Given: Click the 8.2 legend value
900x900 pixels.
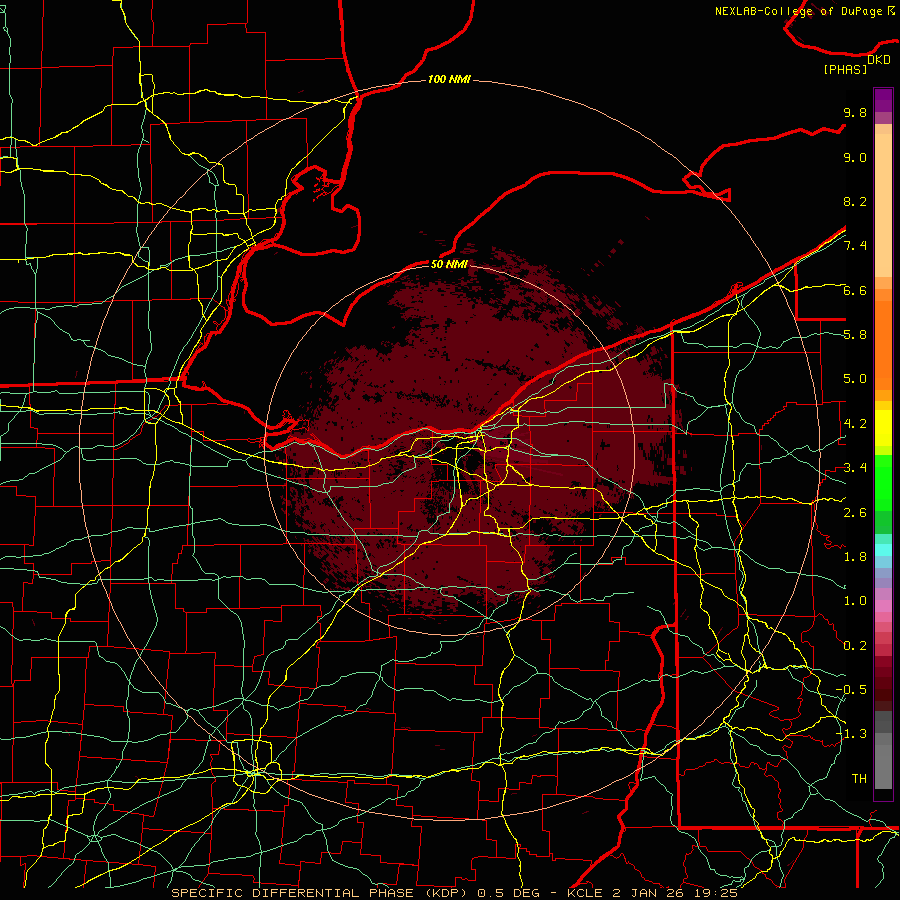Looking at the screenshot, I should [855, 201].
